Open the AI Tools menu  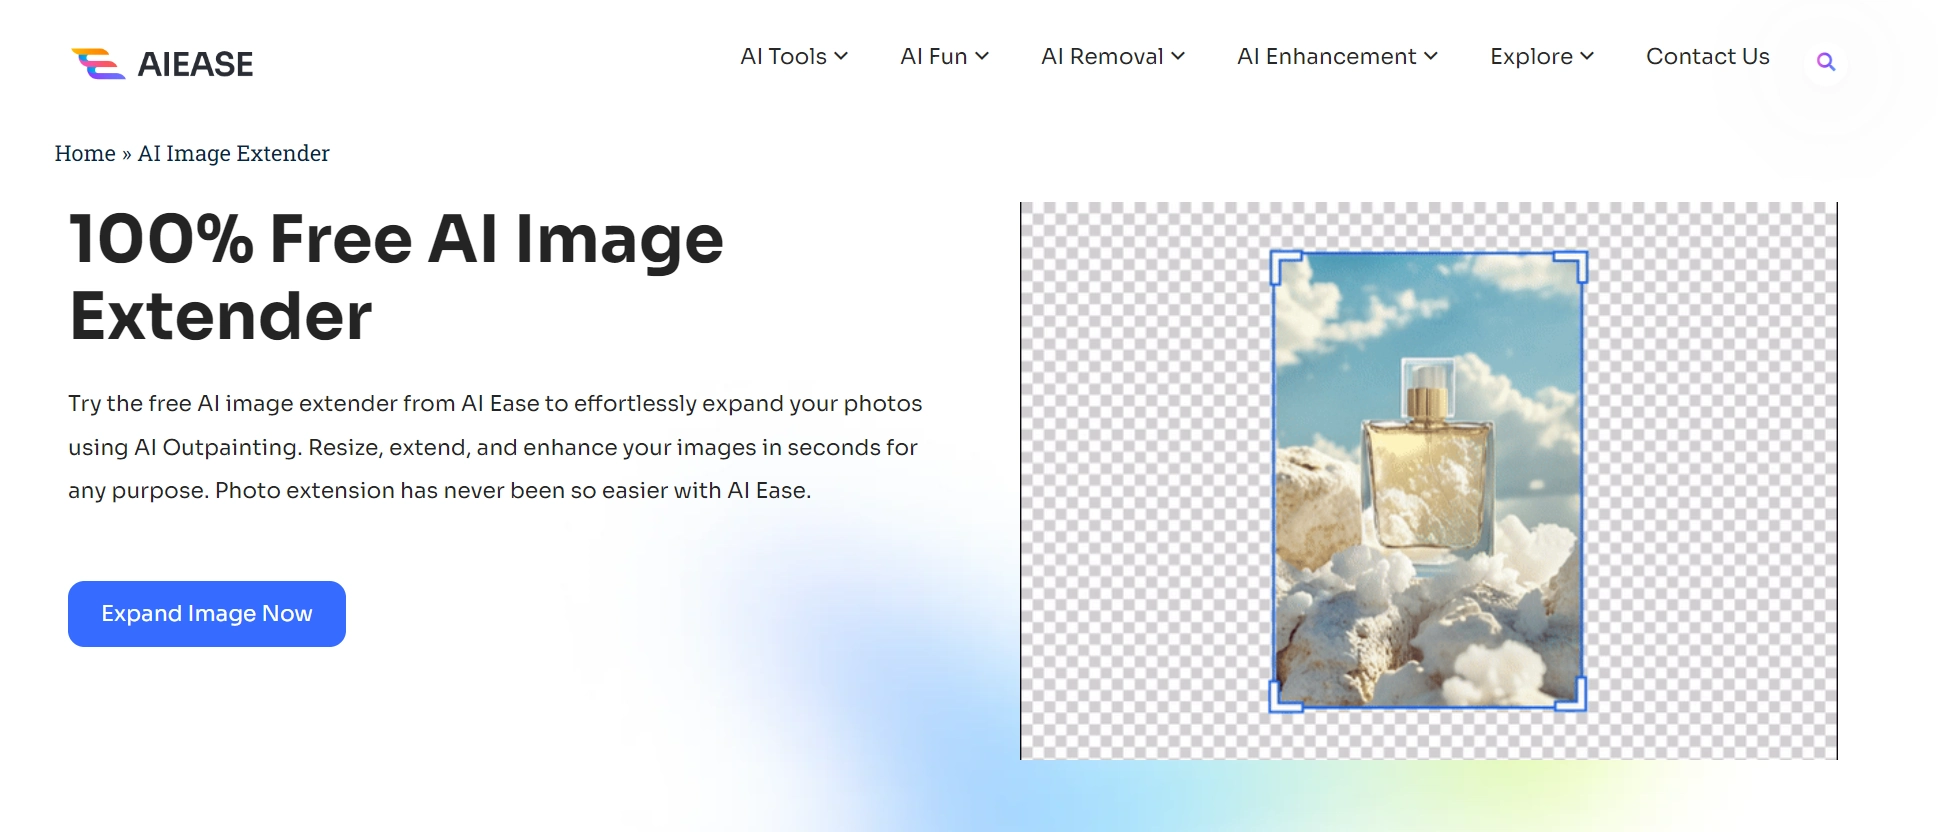(x=793, y=57)
